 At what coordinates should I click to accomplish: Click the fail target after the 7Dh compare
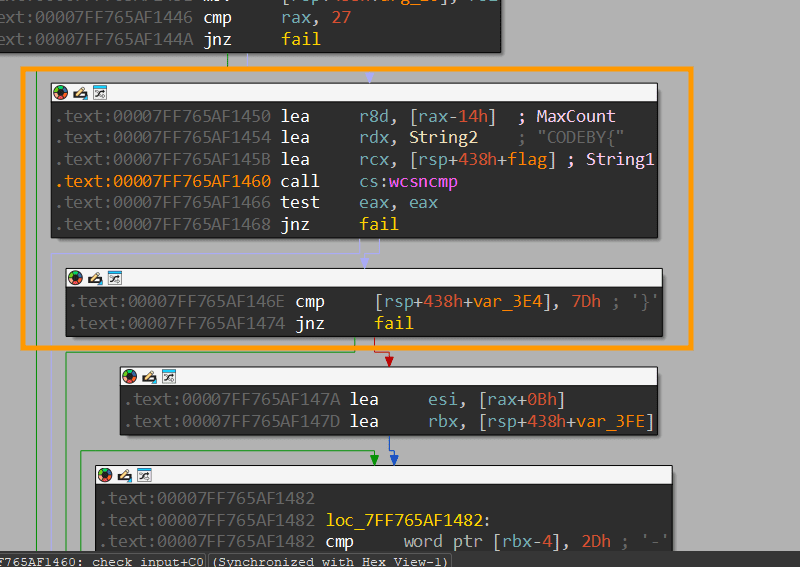393,323
